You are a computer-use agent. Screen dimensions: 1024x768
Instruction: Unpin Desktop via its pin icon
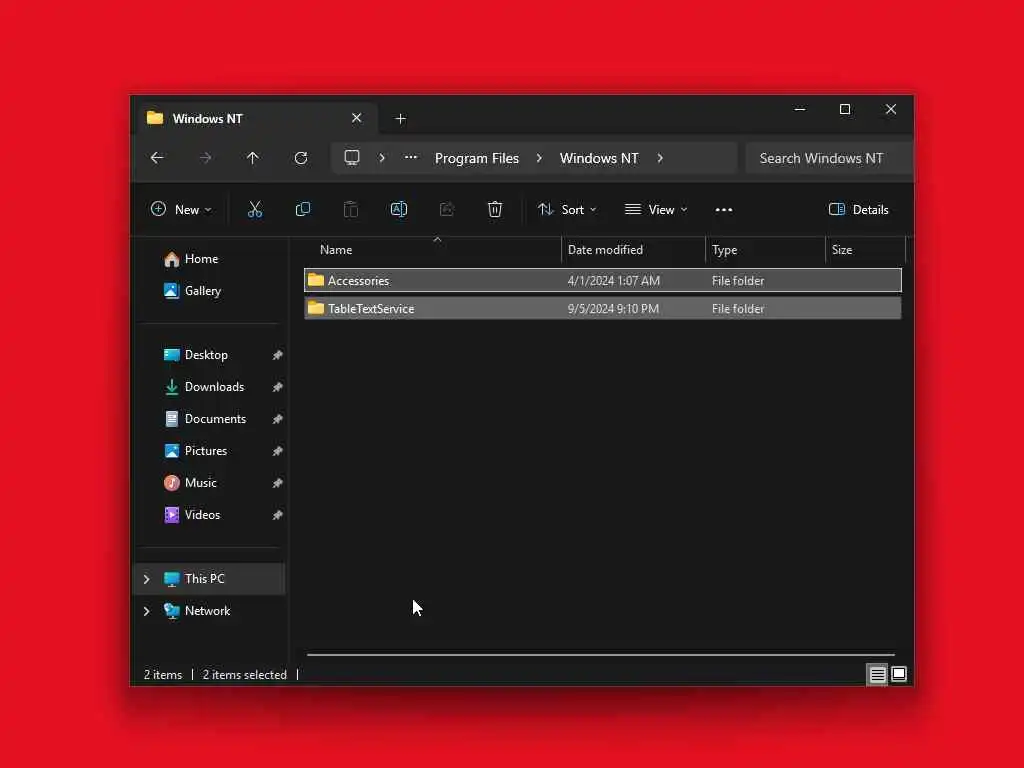pos(278,355)
